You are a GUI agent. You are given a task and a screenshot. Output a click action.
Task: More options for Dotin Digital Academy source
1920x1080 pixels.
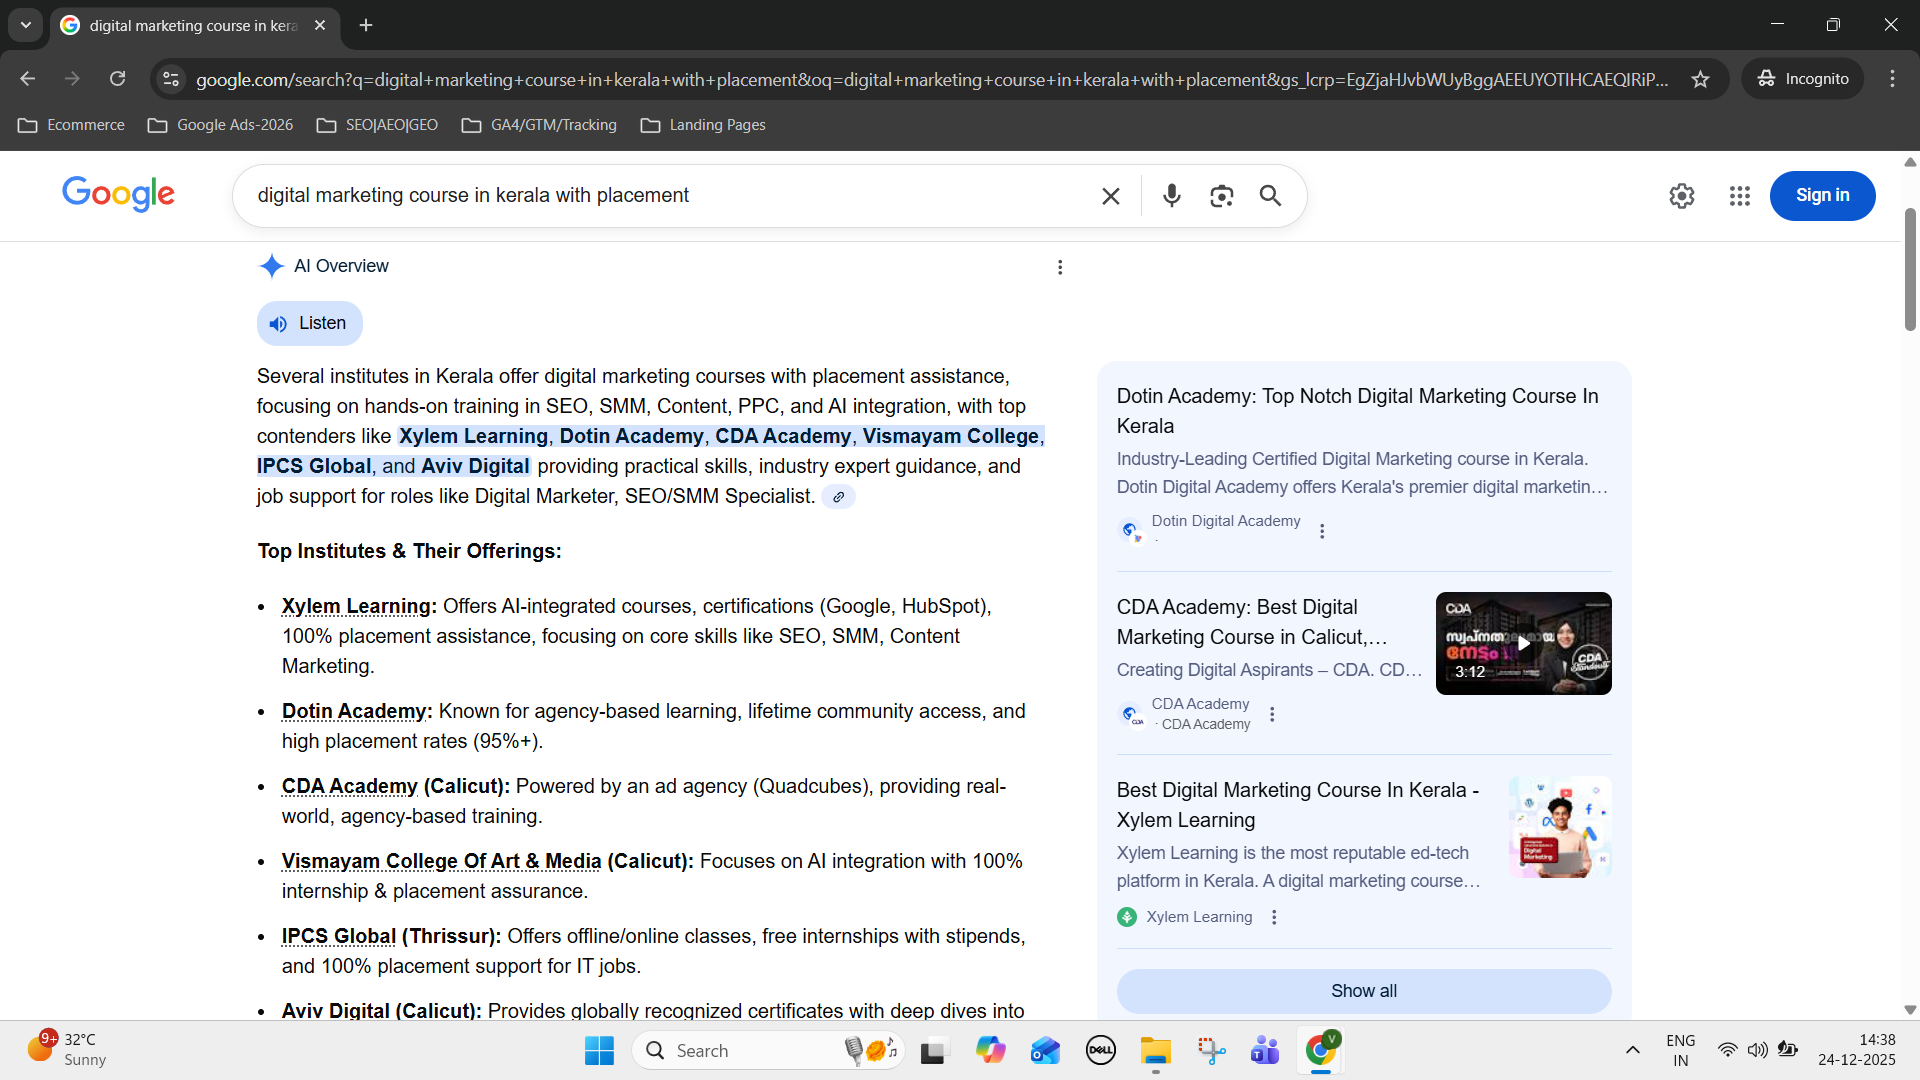pos(1322,531)
